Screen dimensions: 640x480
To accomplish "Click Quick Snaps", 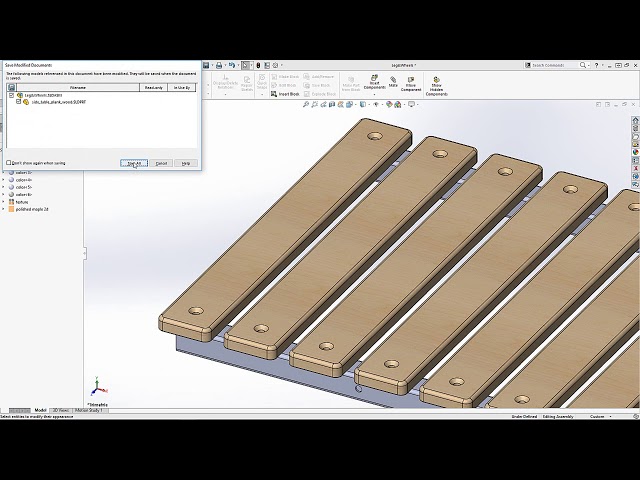I will (262, 82).
